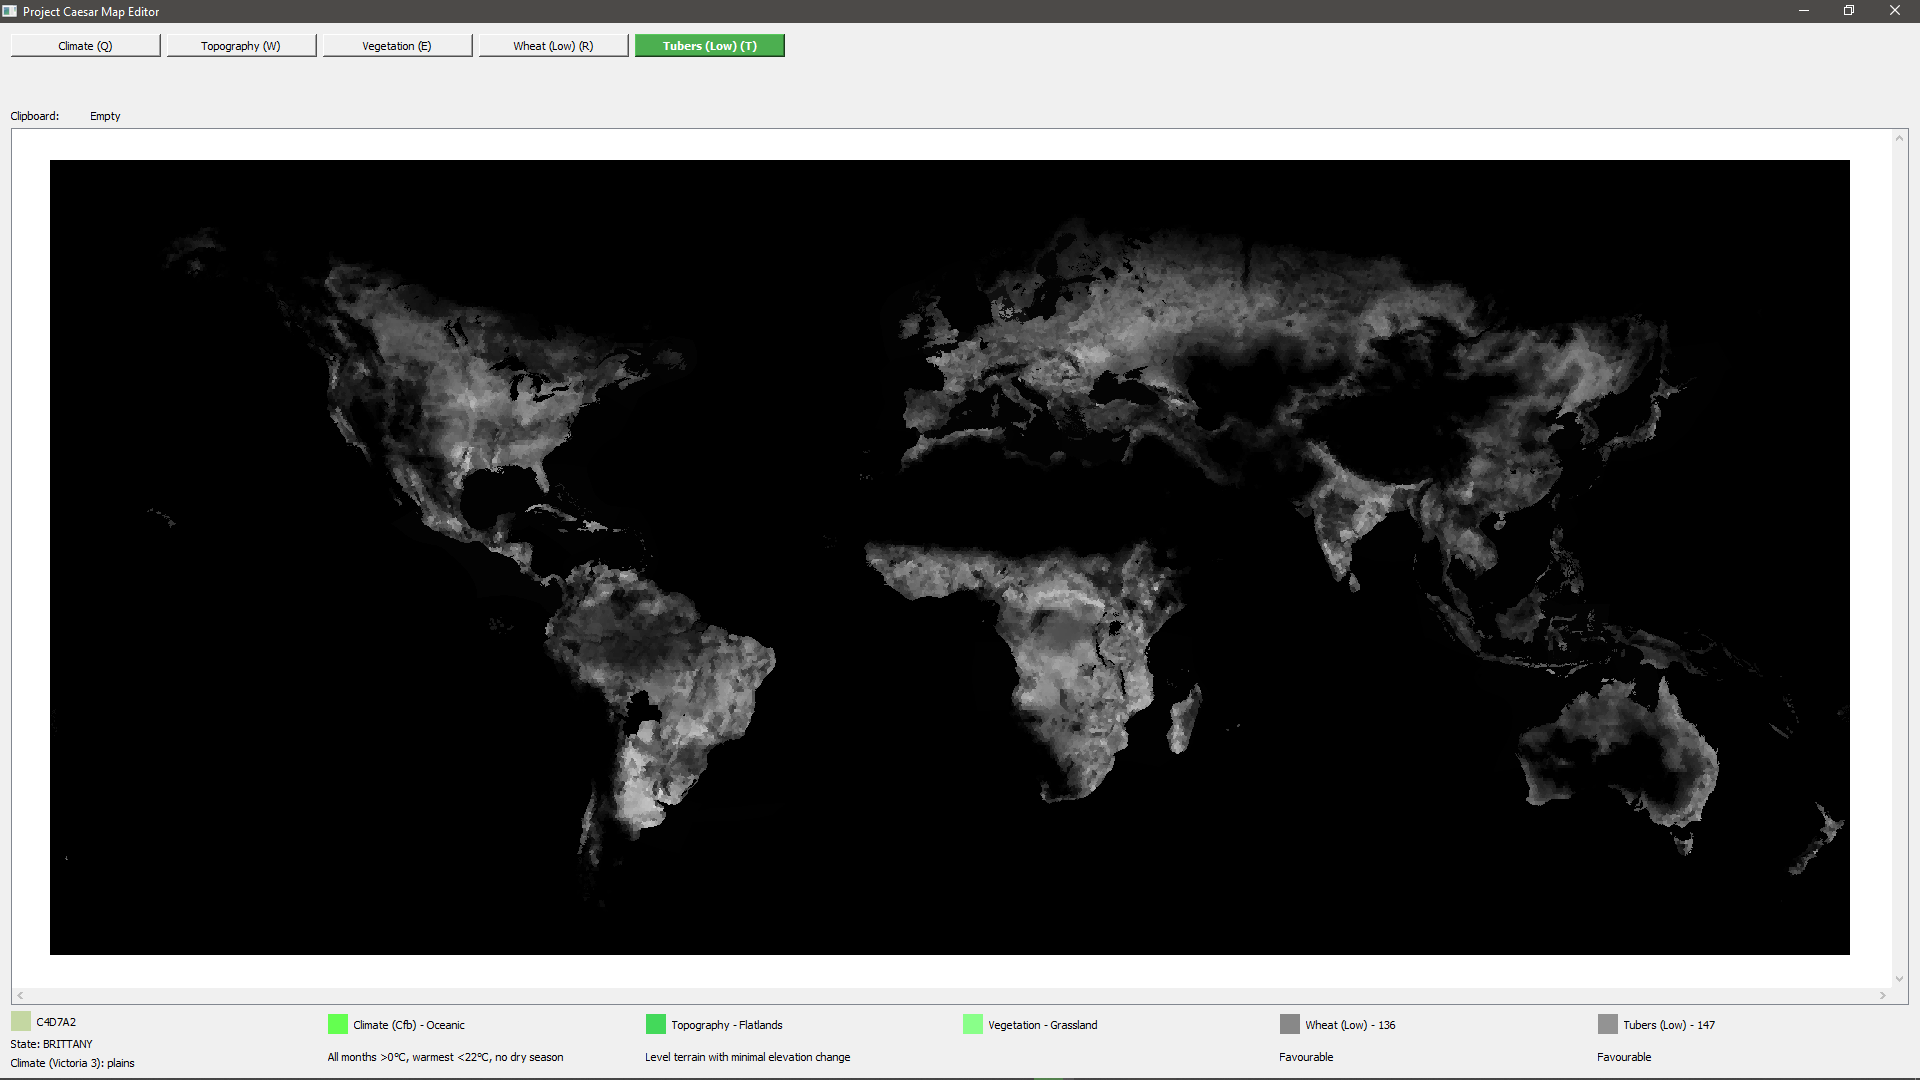Open the Vegetation (E) layer view
Viewport: 1920px width, 1080px height.
(397, 46)
